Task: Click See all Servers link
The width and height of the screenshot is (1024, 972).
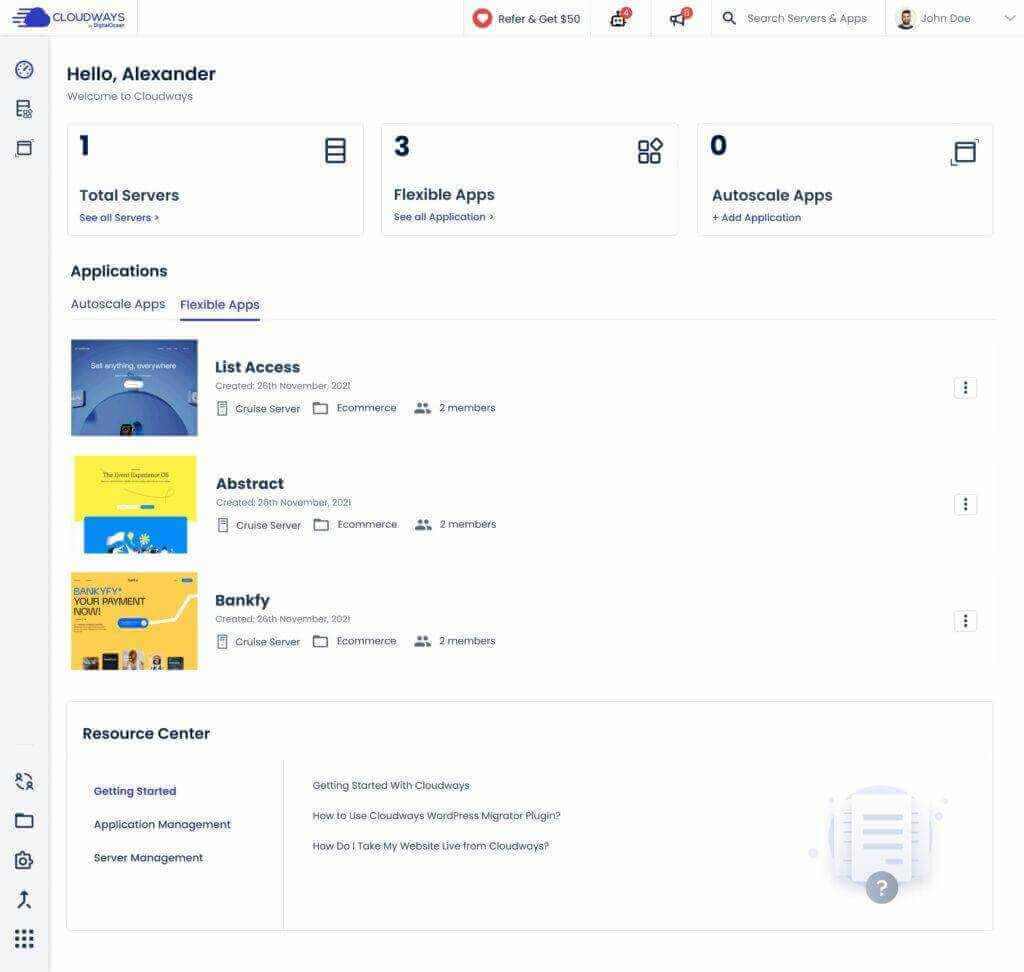Action: [x=119, y=218]
